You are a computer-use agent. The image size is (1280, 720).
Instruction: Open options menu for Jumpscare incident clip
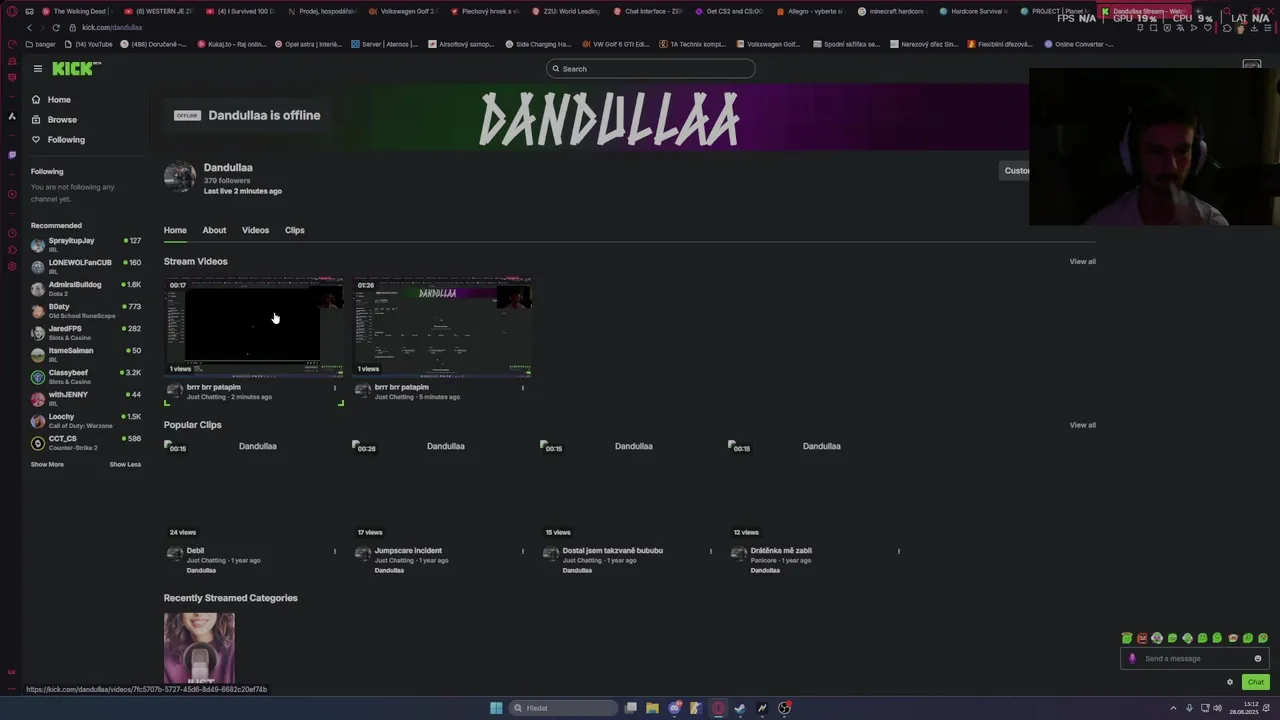pos(523,551)
